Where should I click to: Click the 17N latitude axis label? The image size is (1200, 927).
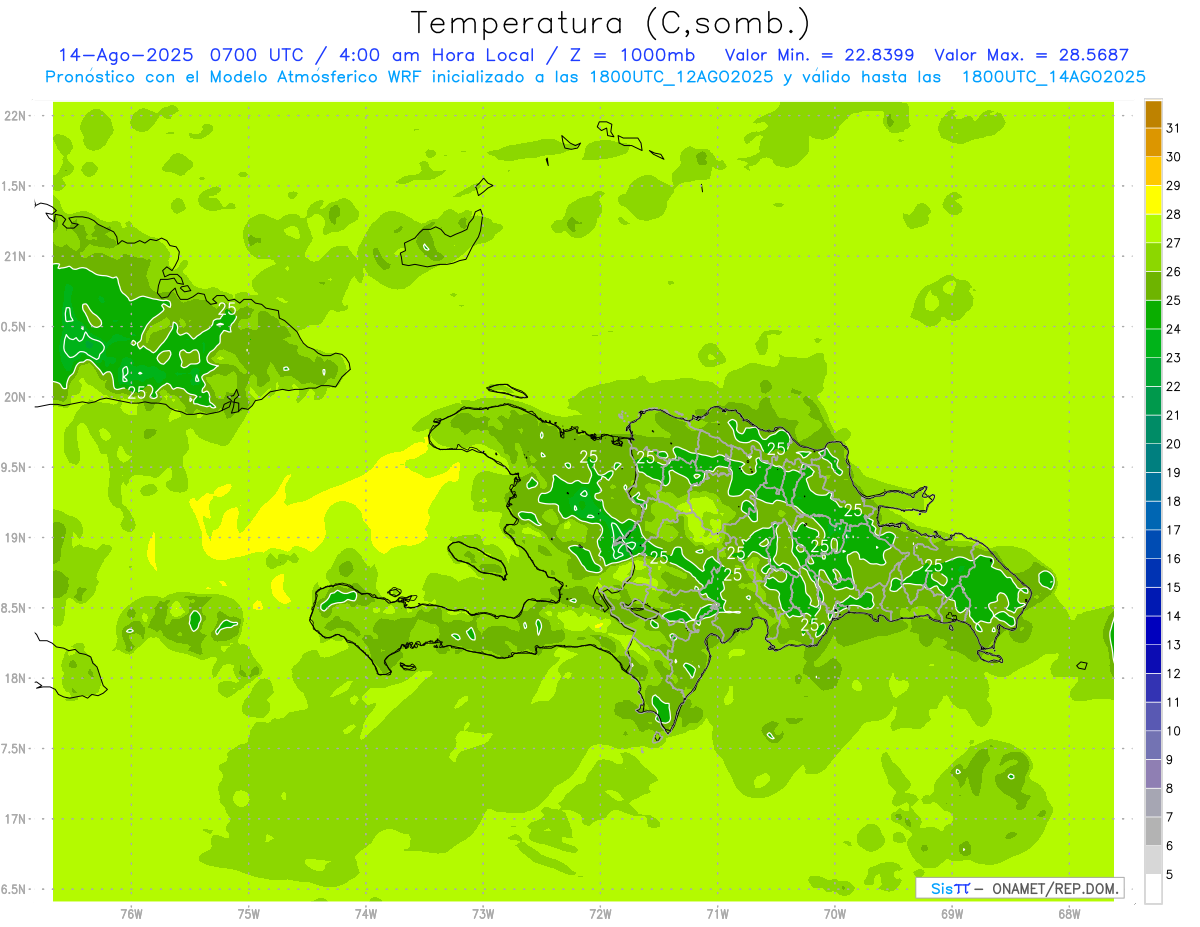[16, 819]
